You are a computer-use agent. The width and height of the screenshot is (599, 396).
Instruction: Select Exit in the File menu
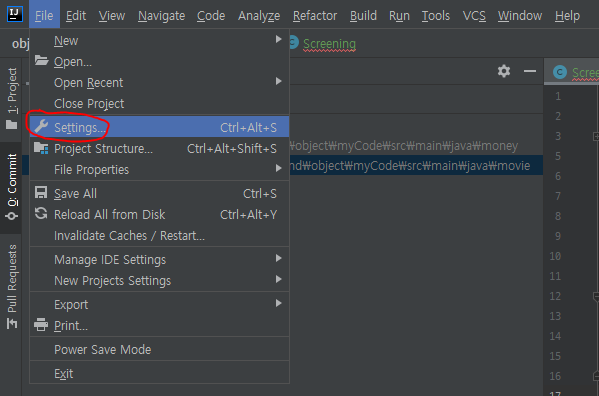(x=159, y=373)
